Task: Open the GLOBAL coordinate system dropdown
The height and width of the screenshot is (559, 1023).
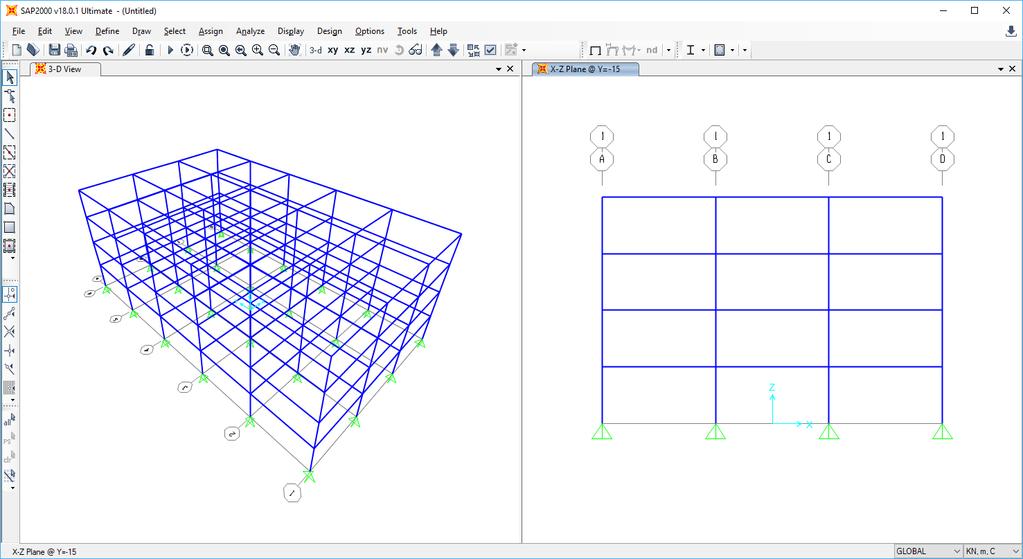Action: (x=928, y=551)
